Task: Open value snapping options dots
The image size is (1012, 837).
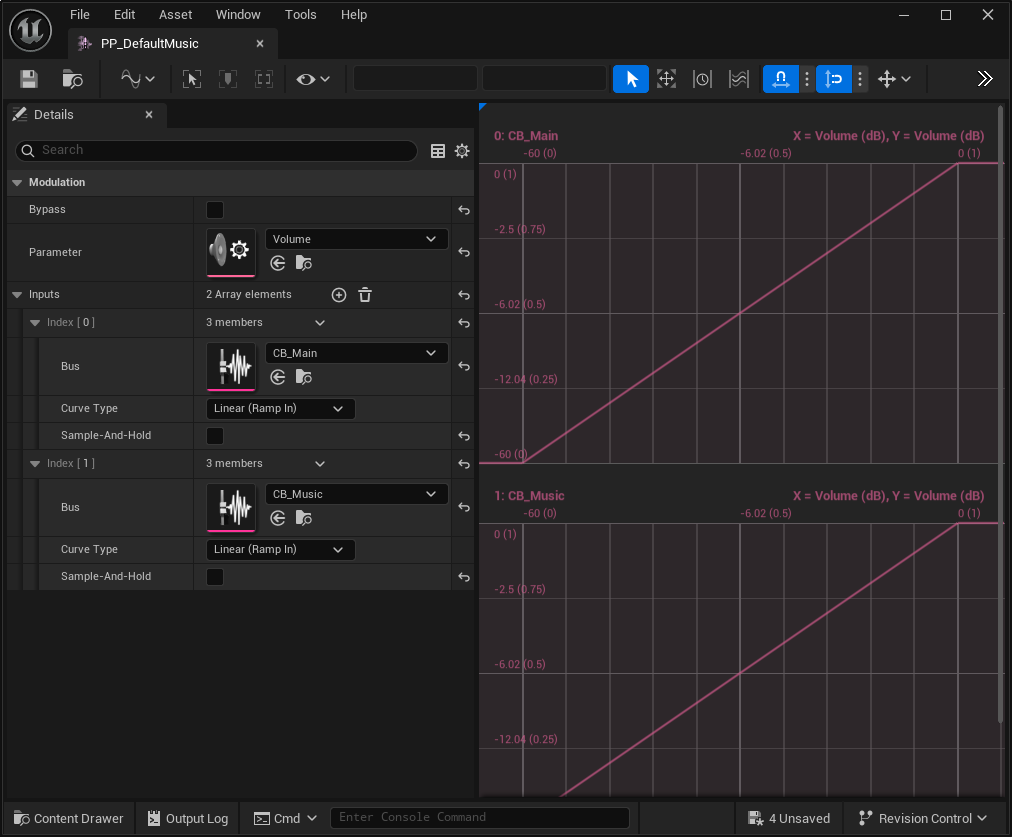Action: pos(860,79)
